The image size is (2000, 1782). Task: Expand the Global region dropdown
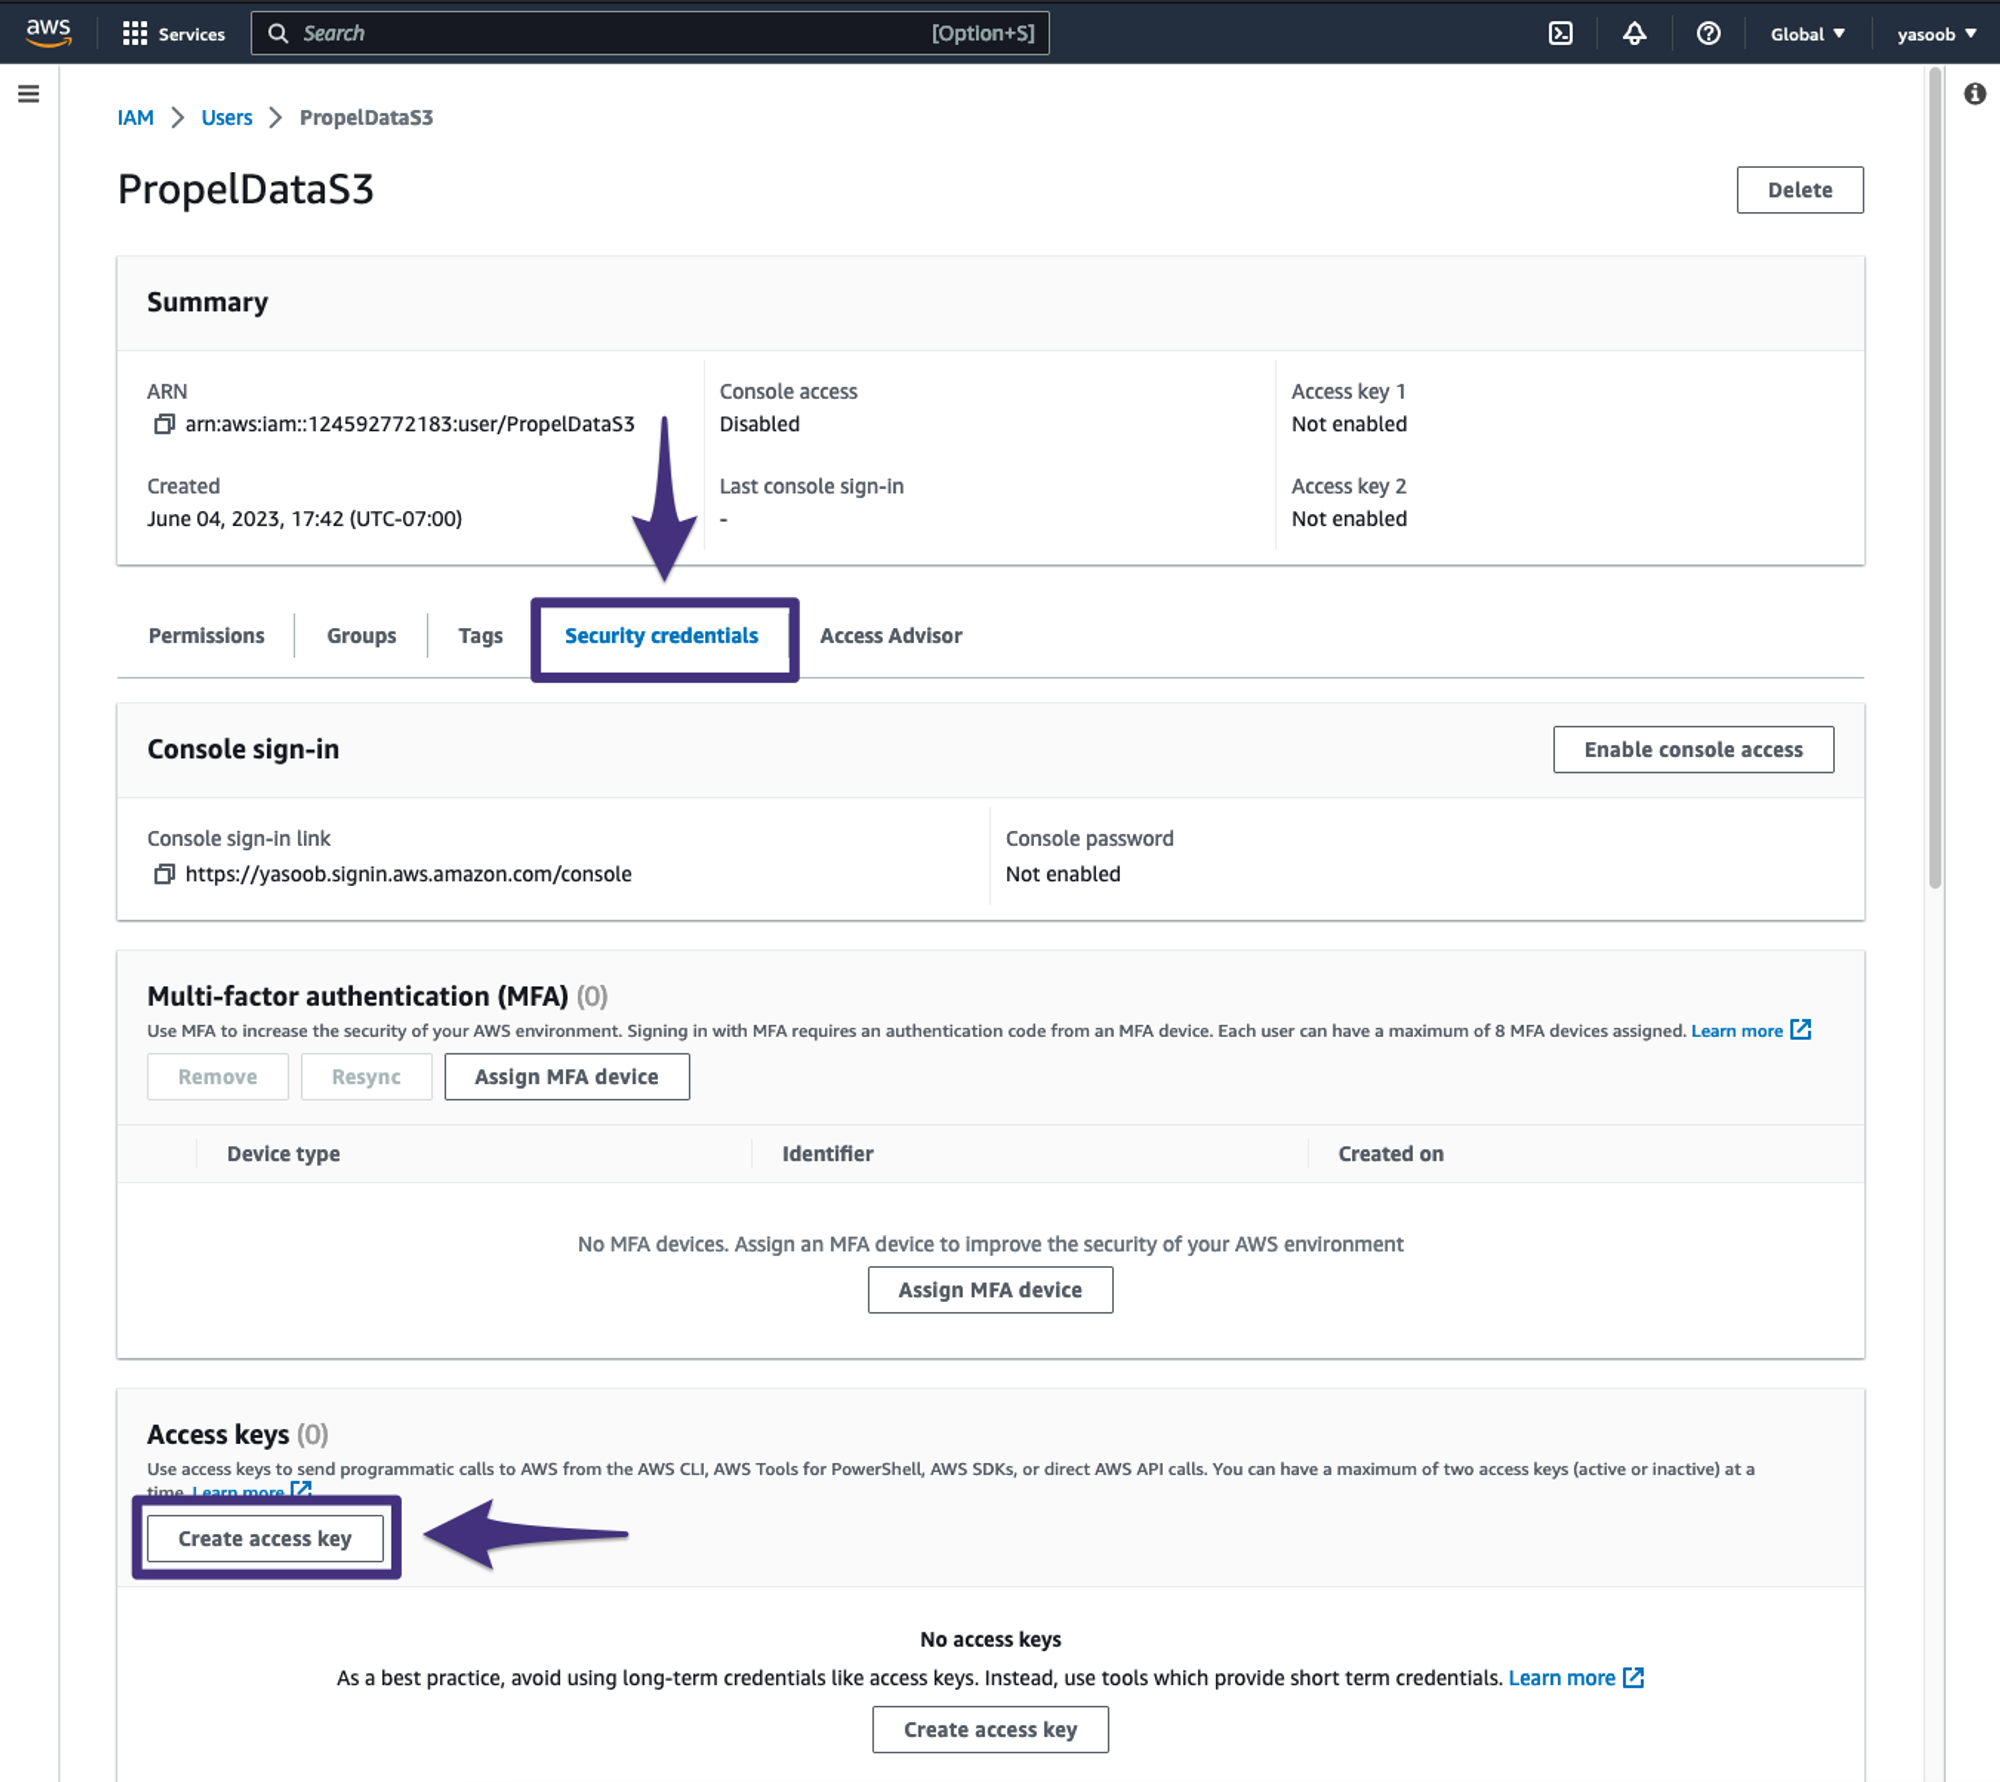coord(1807,34)
